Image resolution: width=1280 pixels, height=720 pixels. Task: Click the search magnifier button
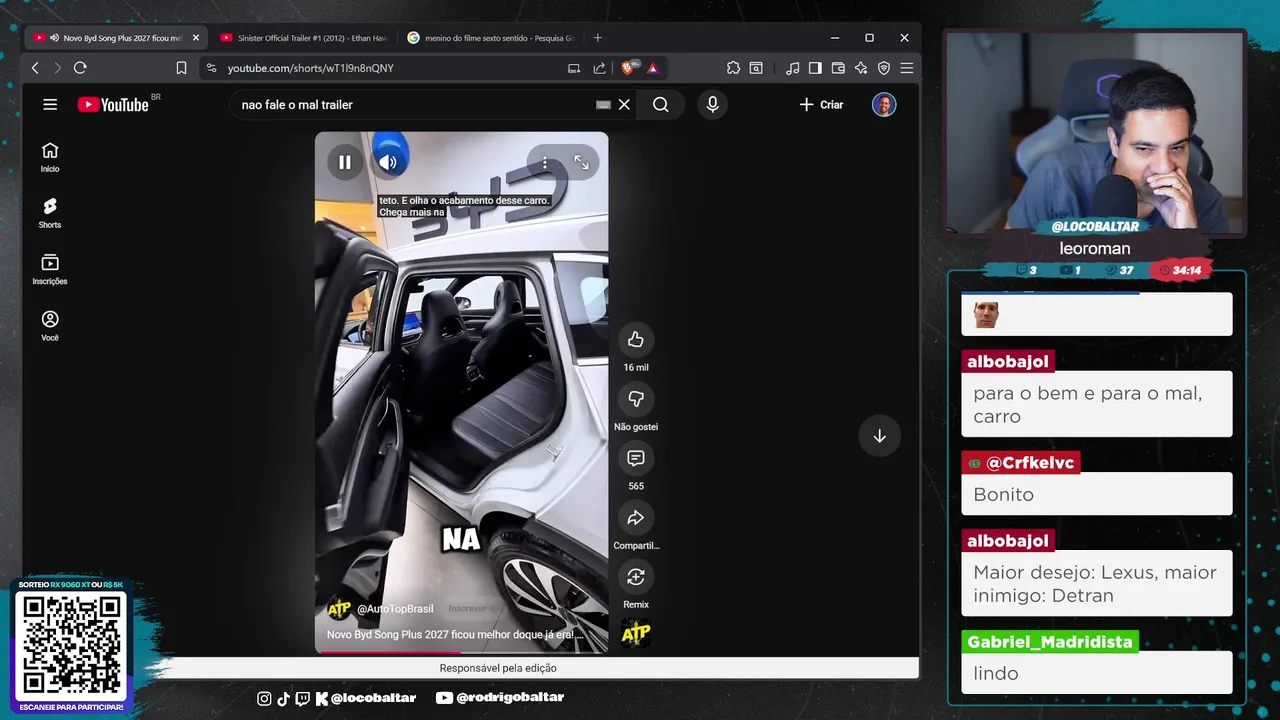[661, 104]
